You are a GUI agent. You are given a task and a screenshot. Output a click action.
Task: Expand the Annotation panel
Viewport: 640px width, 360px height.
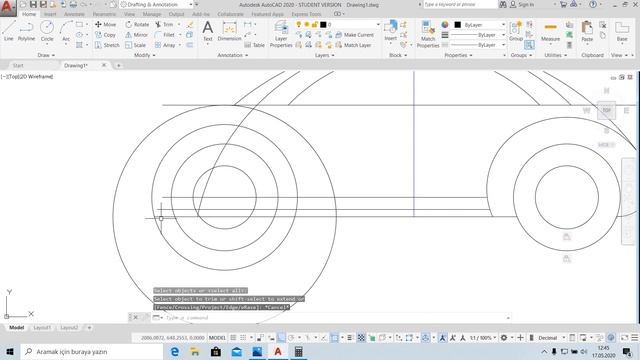click(233, 55)
